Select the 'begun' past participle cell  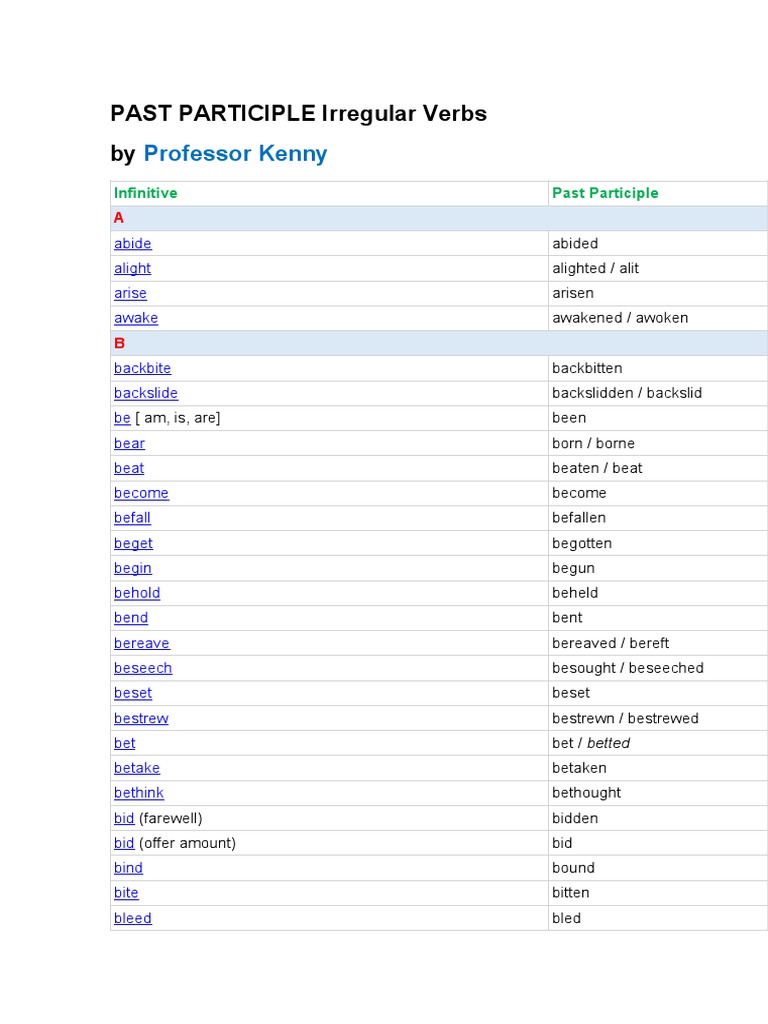pyautogui.click(x=658, y=568)
